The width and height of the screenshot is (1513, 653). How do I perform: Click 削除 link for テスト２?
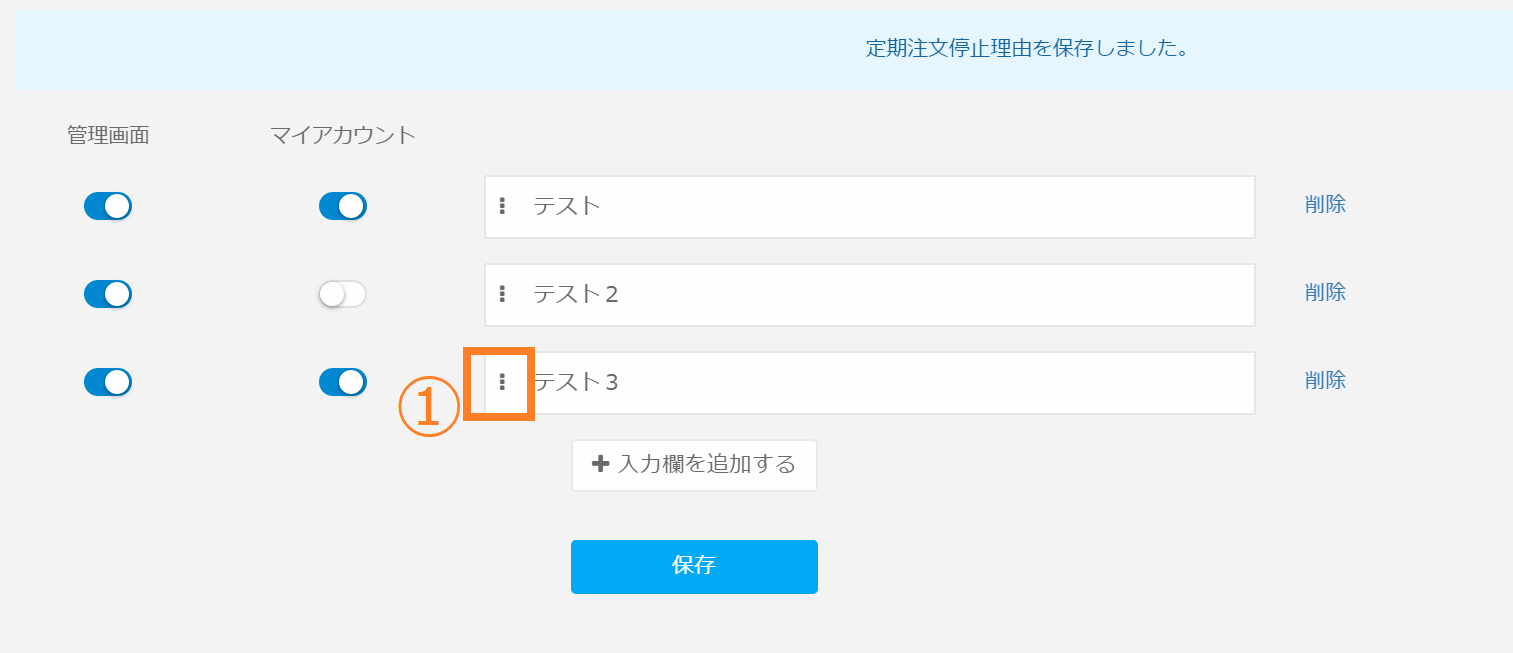[x=1325, y=292]
